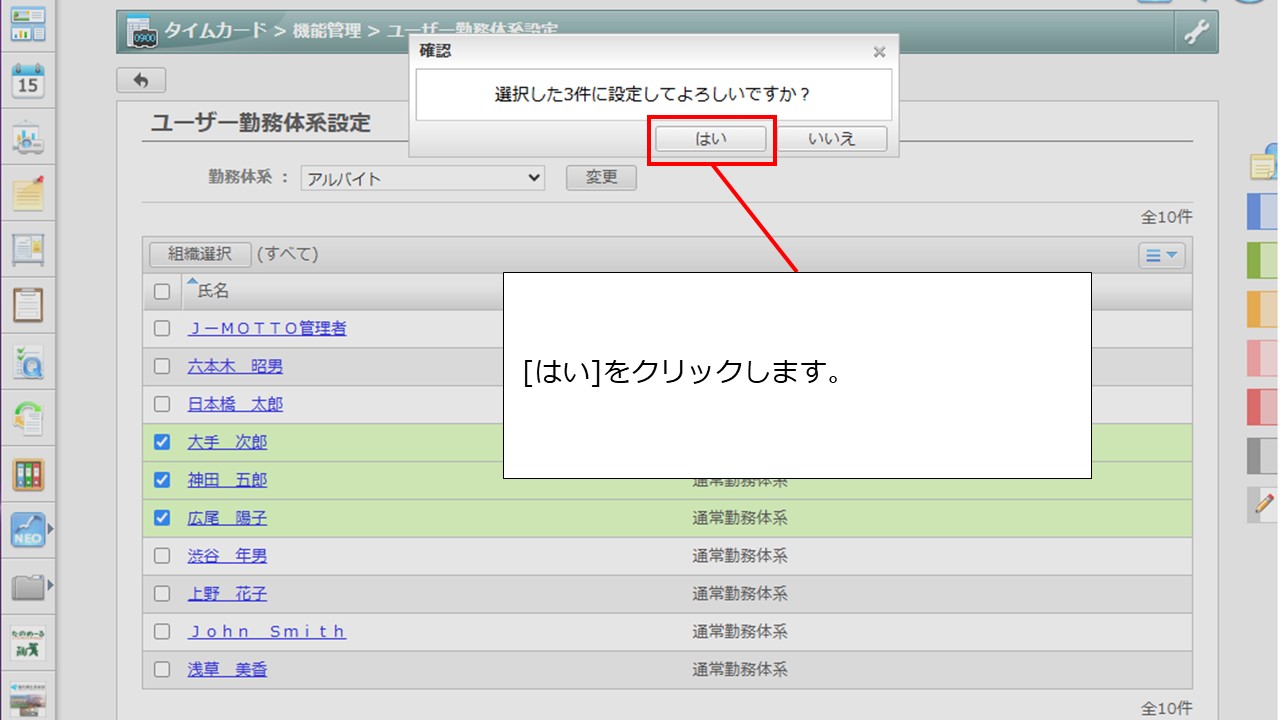
Task: Open the clipboard icon in left sidebar
Action: [x=28, y=304]
